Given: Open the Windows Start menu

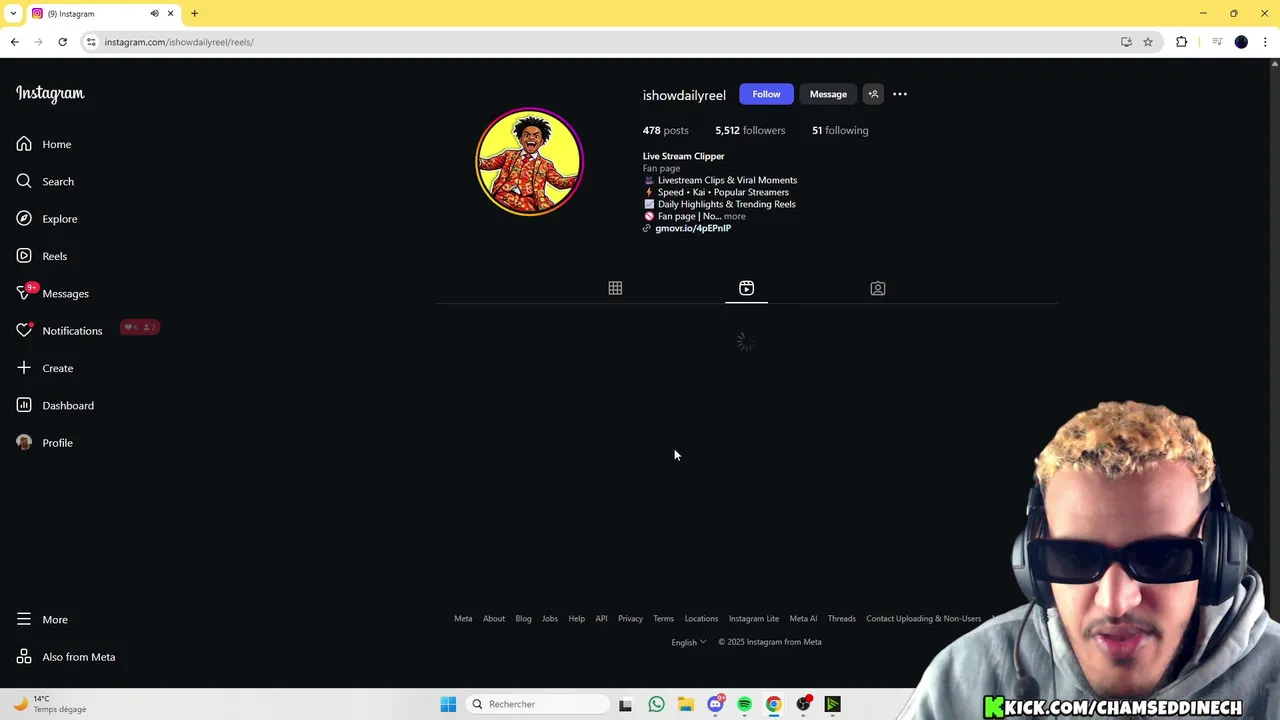Looking at the screenshot, I should [448, 704].
